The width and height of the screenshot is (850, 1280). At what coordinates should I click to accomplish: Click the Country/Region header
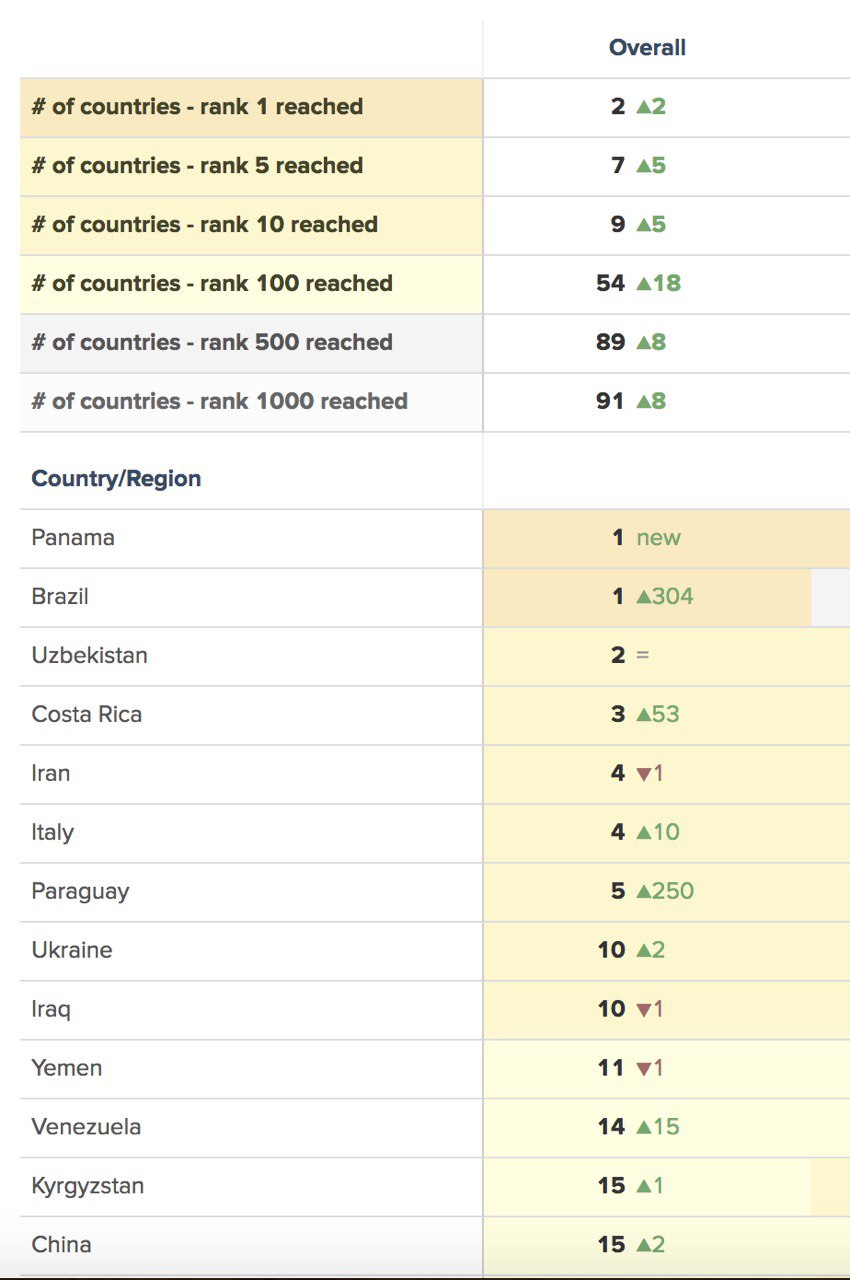[x=116, y=479]
